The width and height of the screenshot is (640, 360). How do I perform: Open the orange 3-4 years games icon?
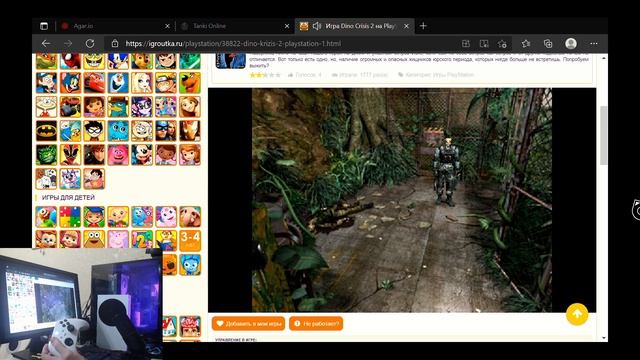[190, 240]
